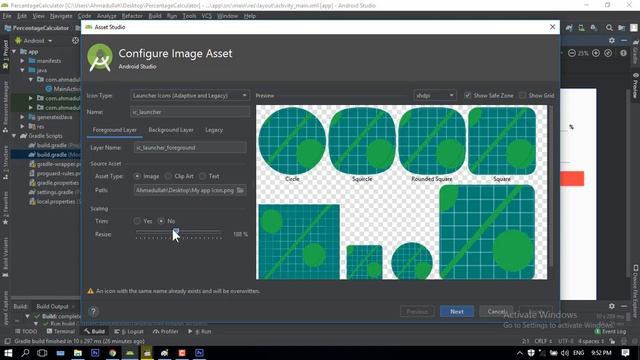Image resolution: width=640 pixels, height=360 pixels.
Task: Open the Icon Type dropdown
Action: point(190,96)
